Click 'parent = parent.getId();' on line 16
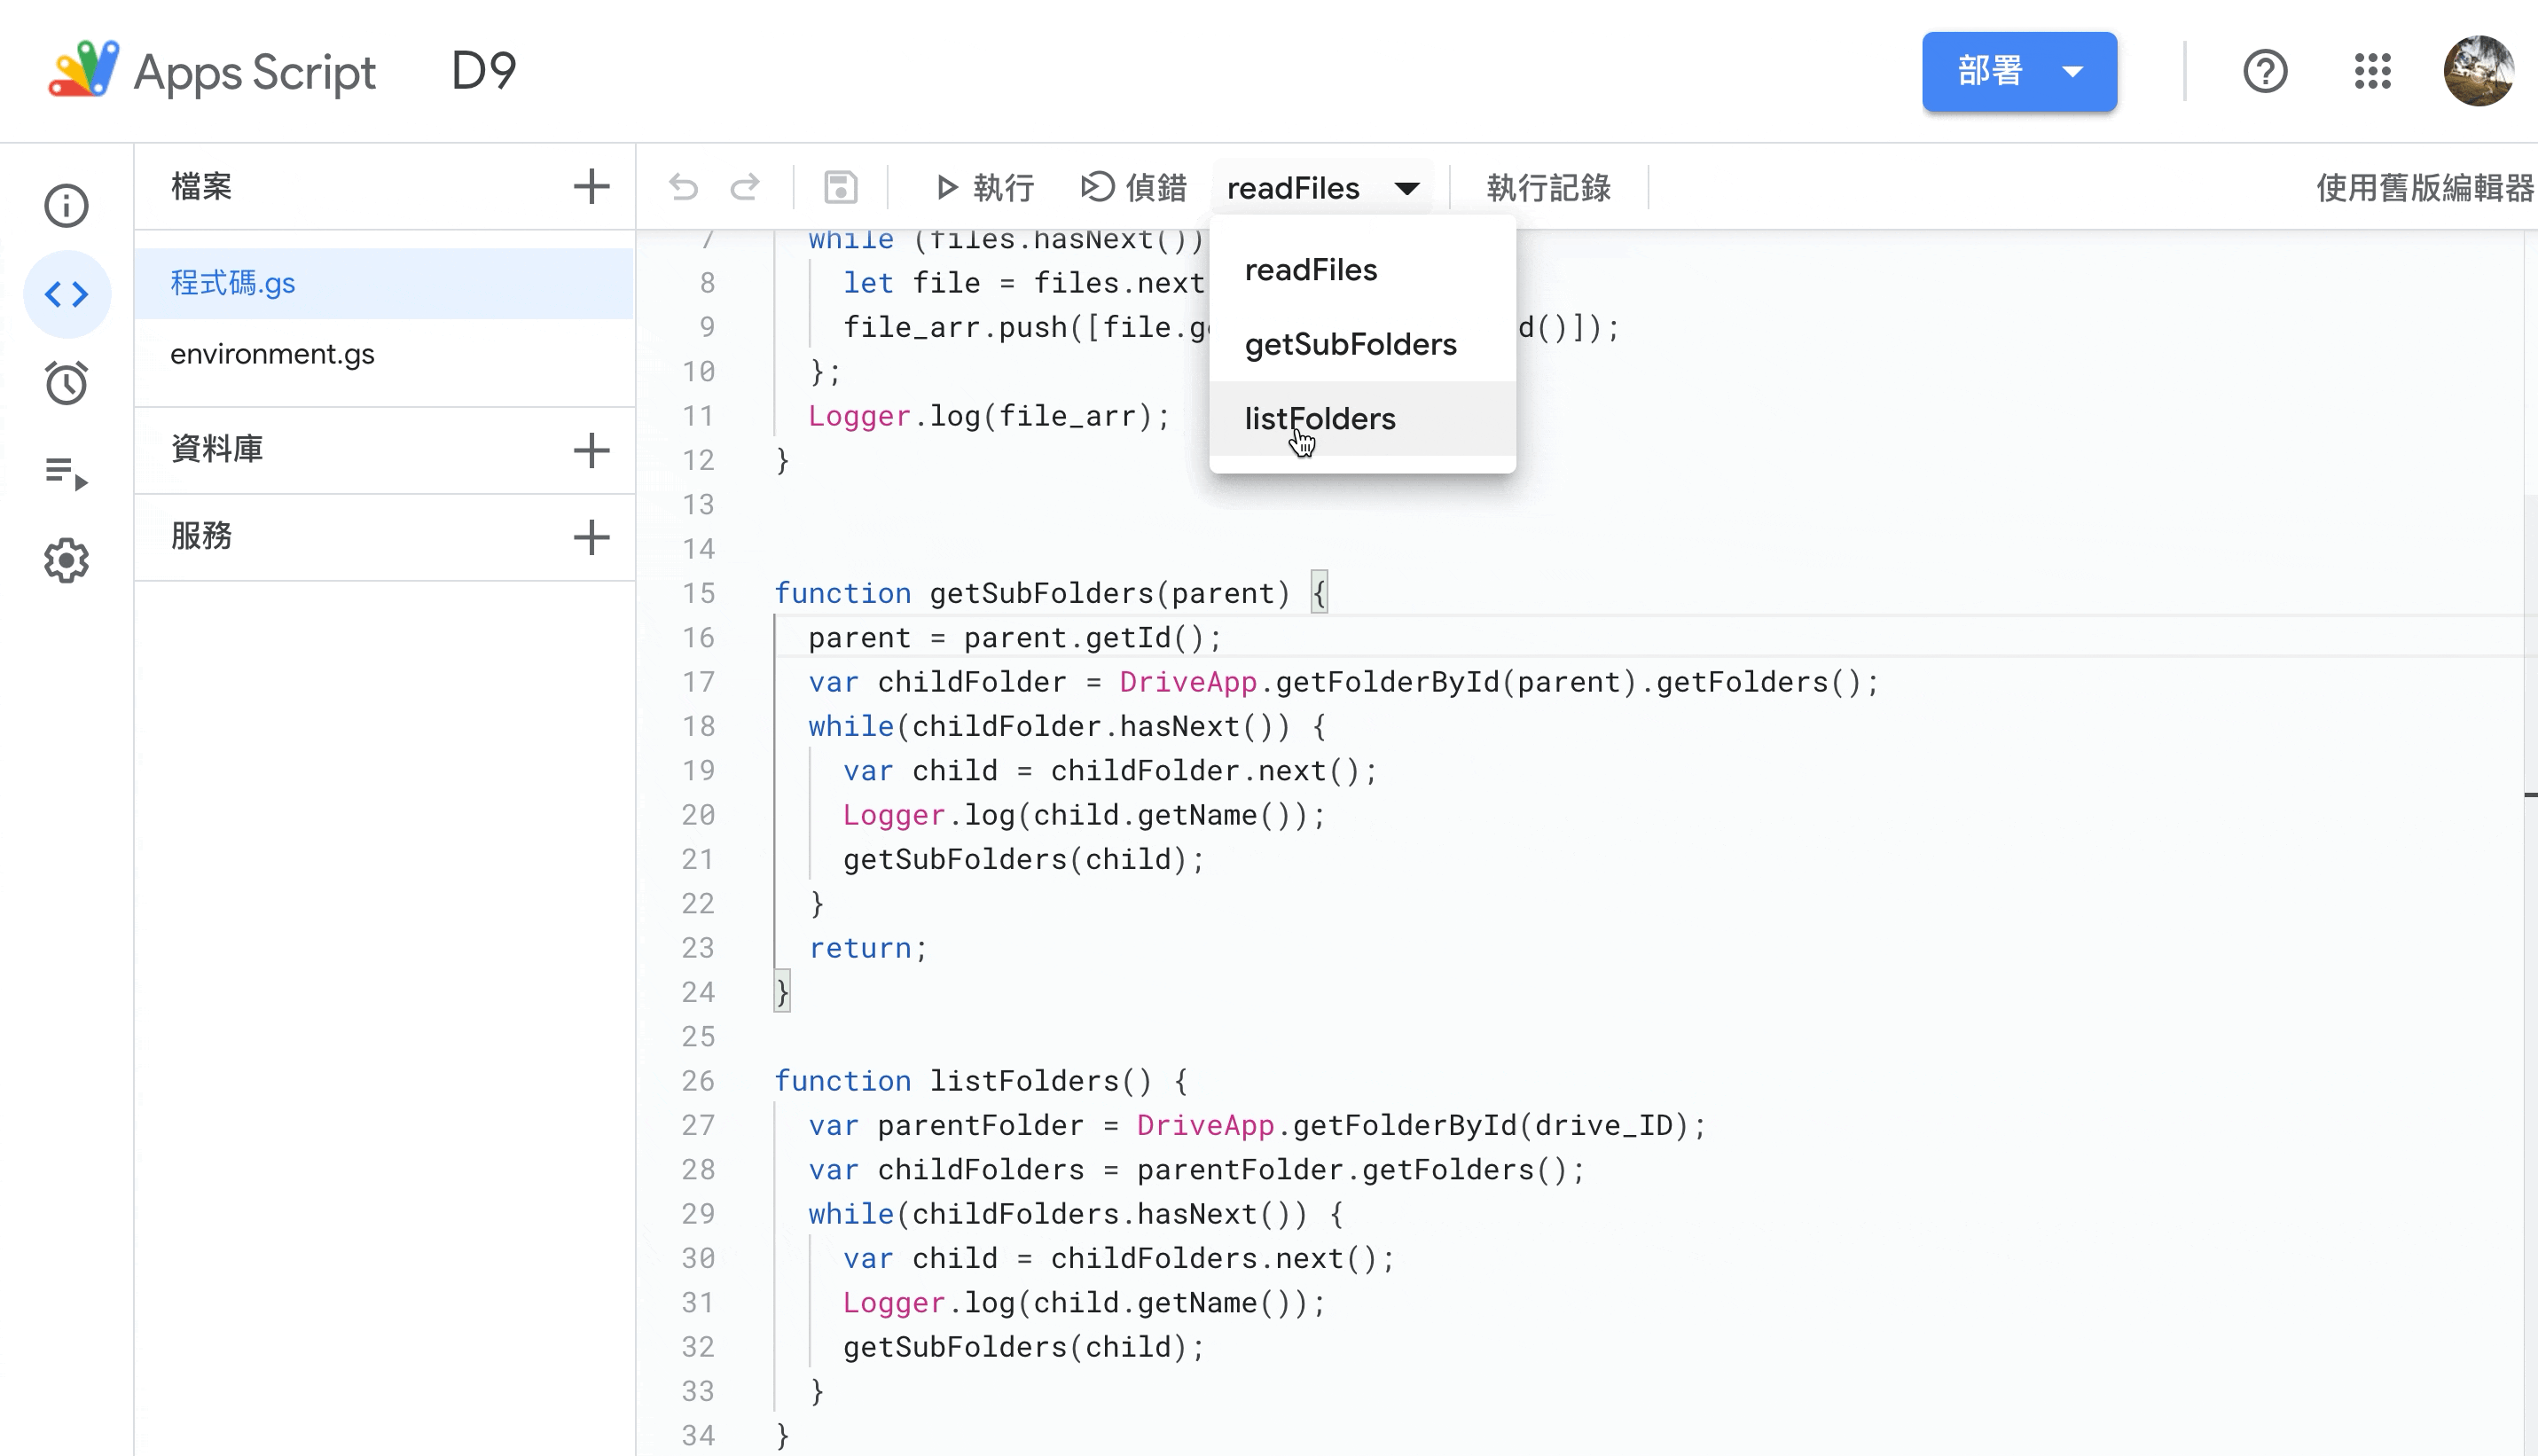 1015,638
